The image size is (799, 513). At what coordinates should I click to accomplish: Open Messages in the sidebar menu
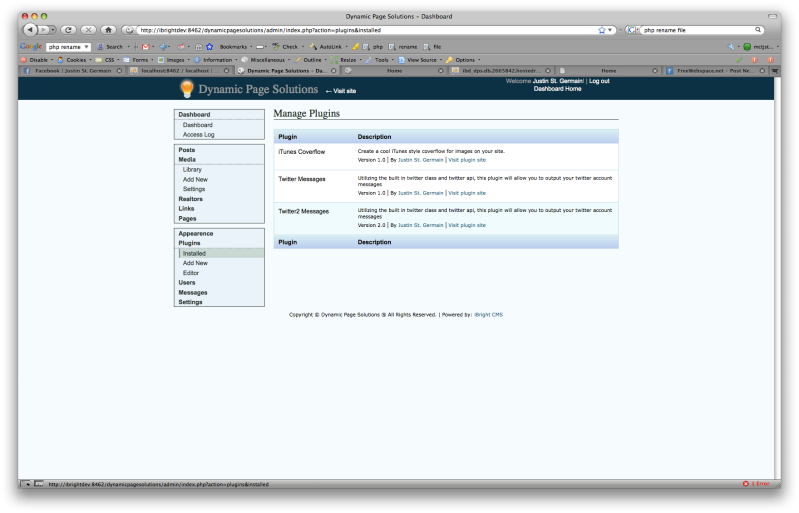click(193, 293)
